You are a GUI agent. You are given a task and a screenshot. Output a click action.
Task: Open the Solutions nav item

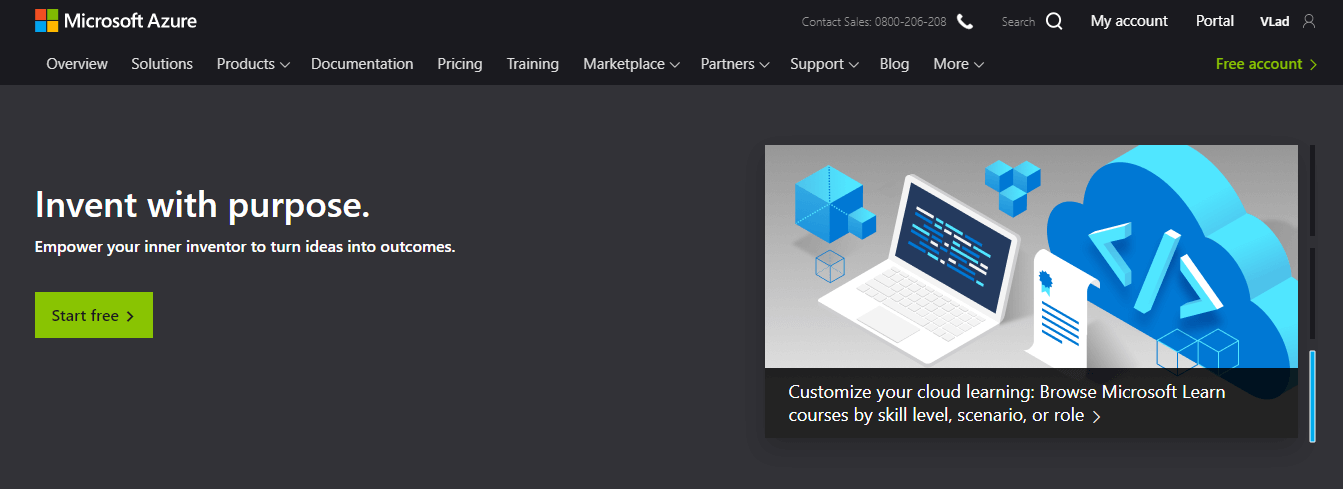coord(162,64)
